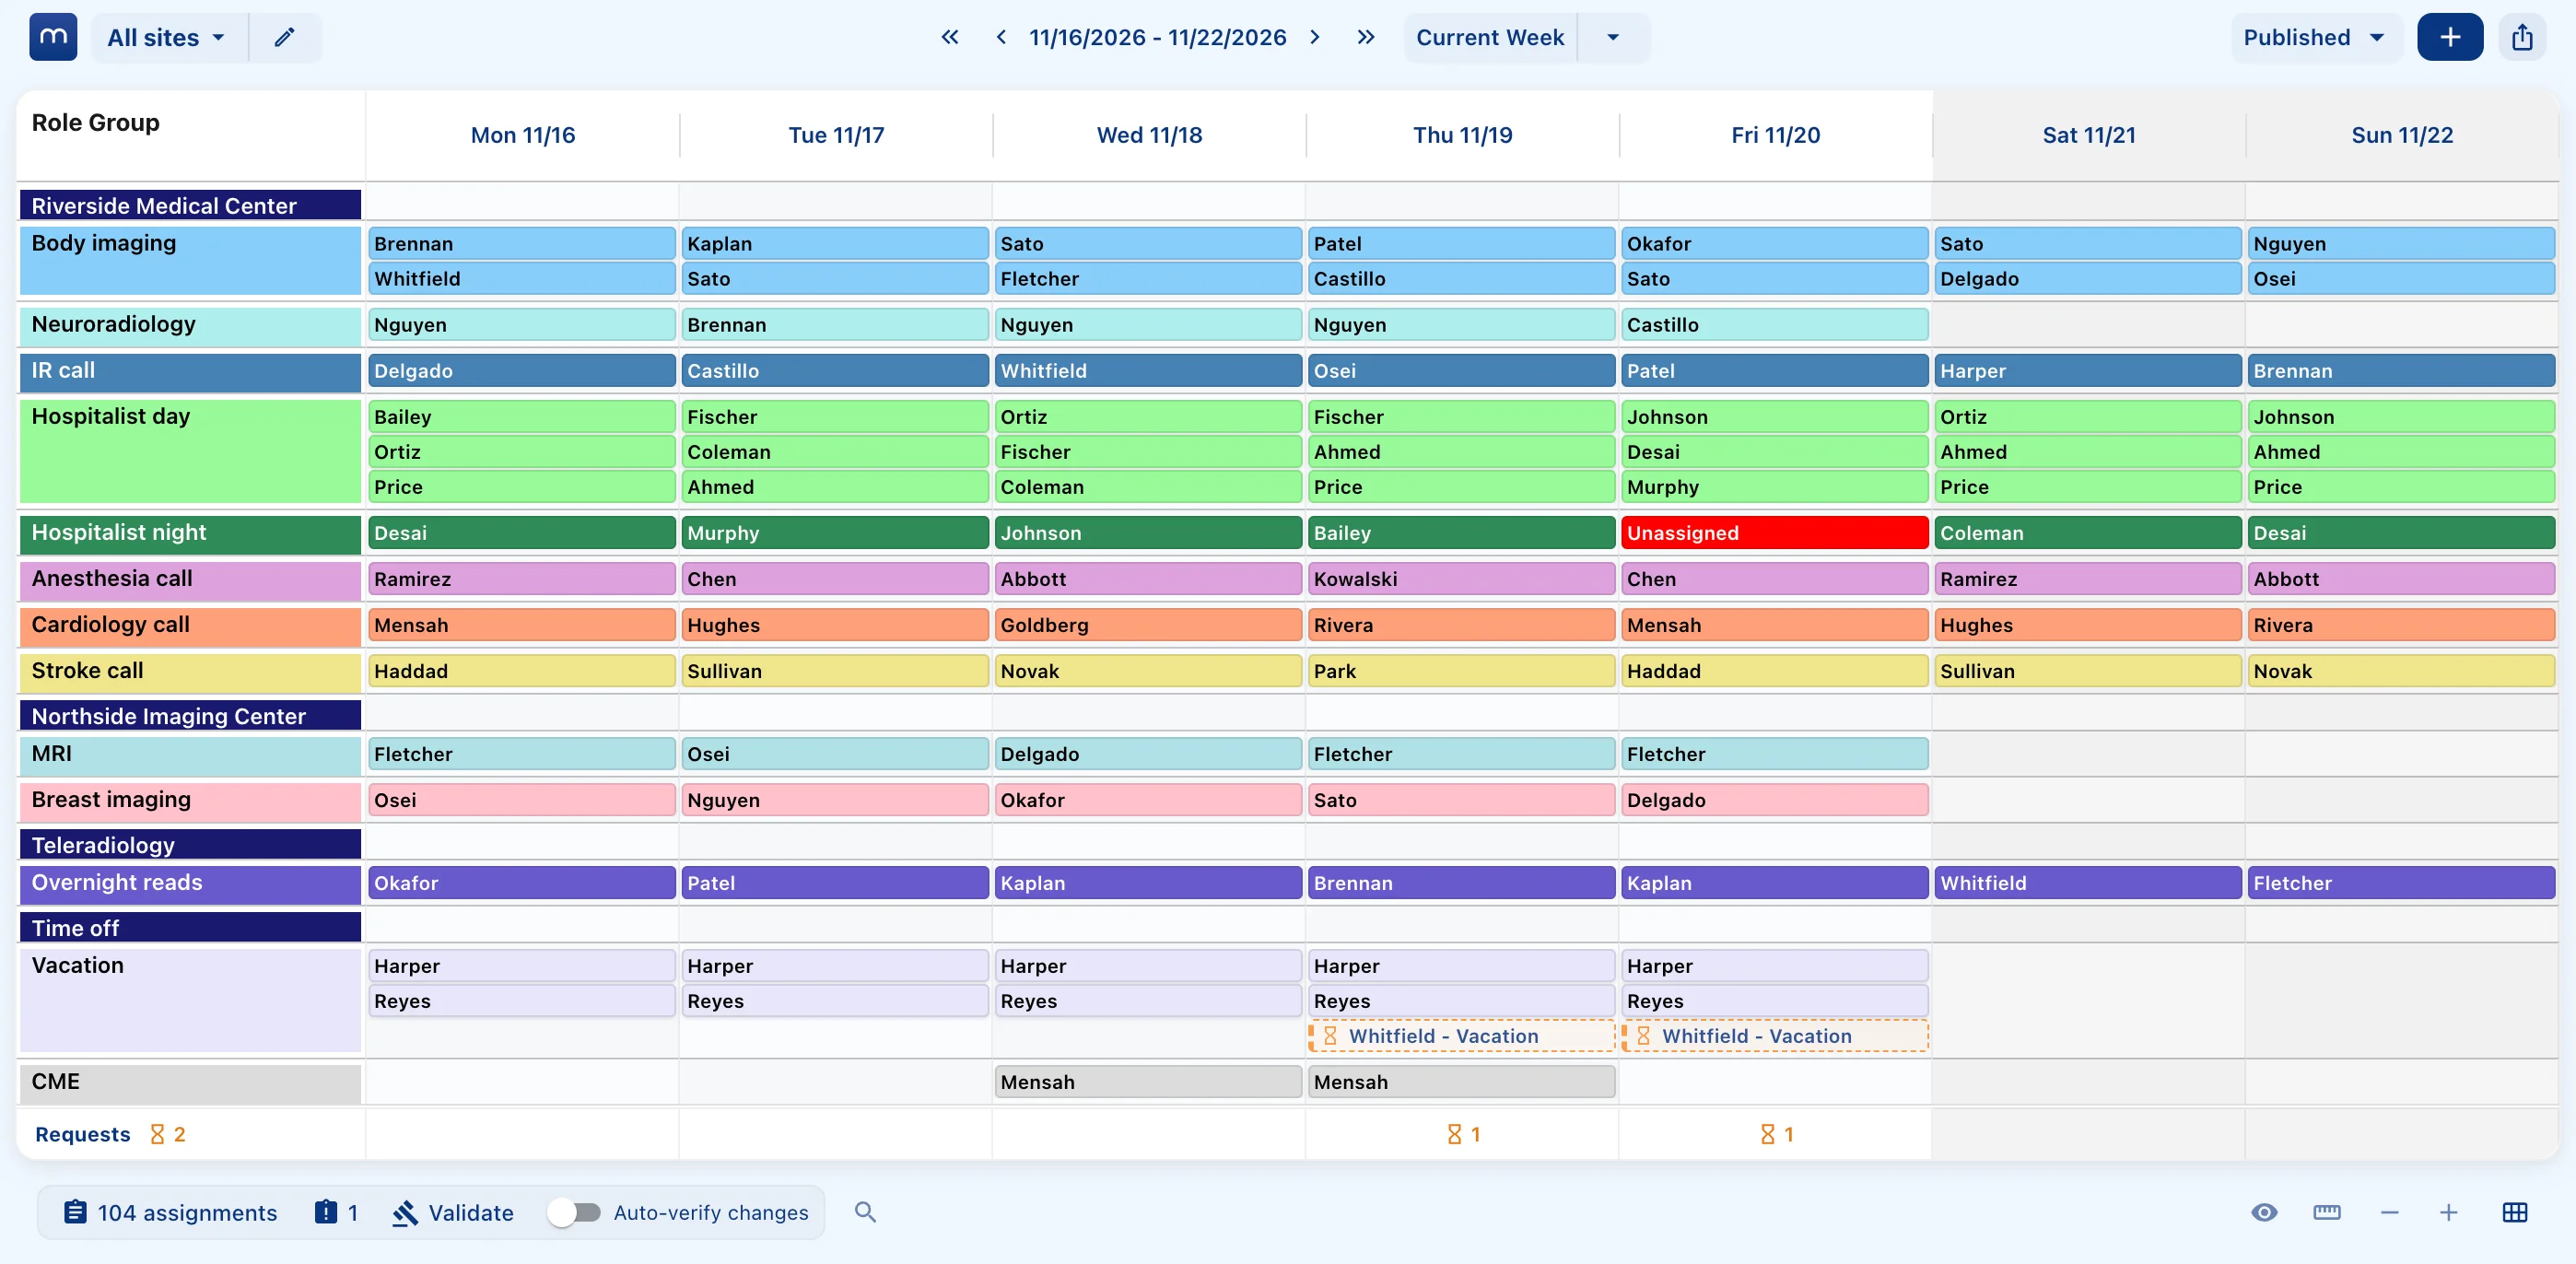Collapse the Teleradiology group header

[190, 845]
